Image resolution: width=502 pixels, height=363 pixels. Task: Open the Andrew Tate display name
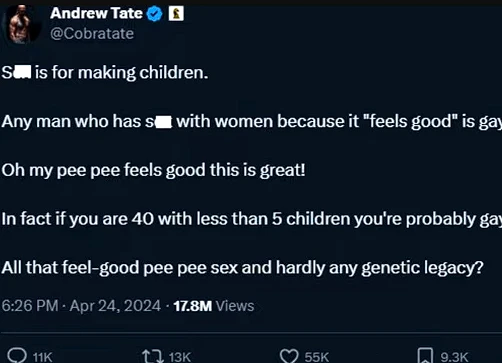[x=96, y=13]
